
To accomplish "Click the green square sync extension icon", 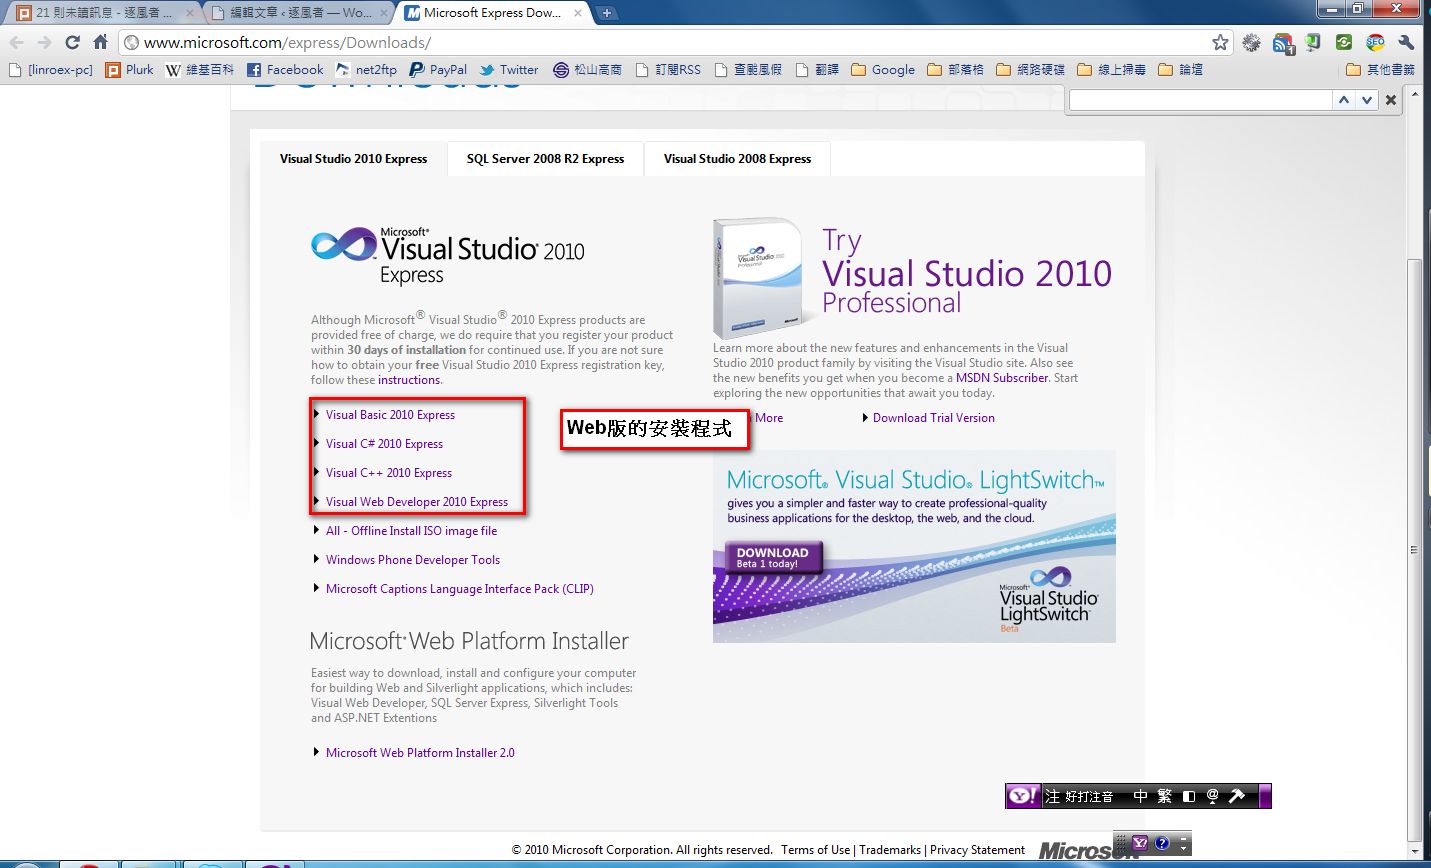I will [x=1344, y=42].
